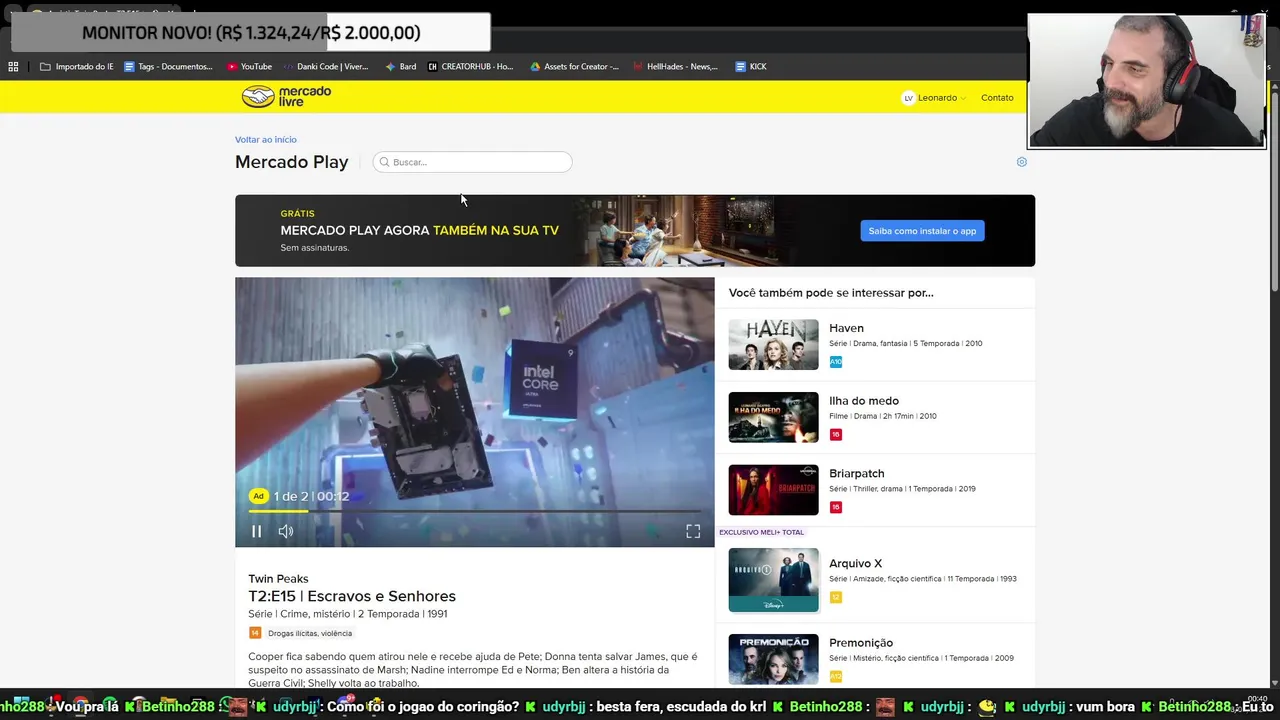
Task: Click T2:E15 Escravos e Senhores title
Action: click(x=352, y=596)
